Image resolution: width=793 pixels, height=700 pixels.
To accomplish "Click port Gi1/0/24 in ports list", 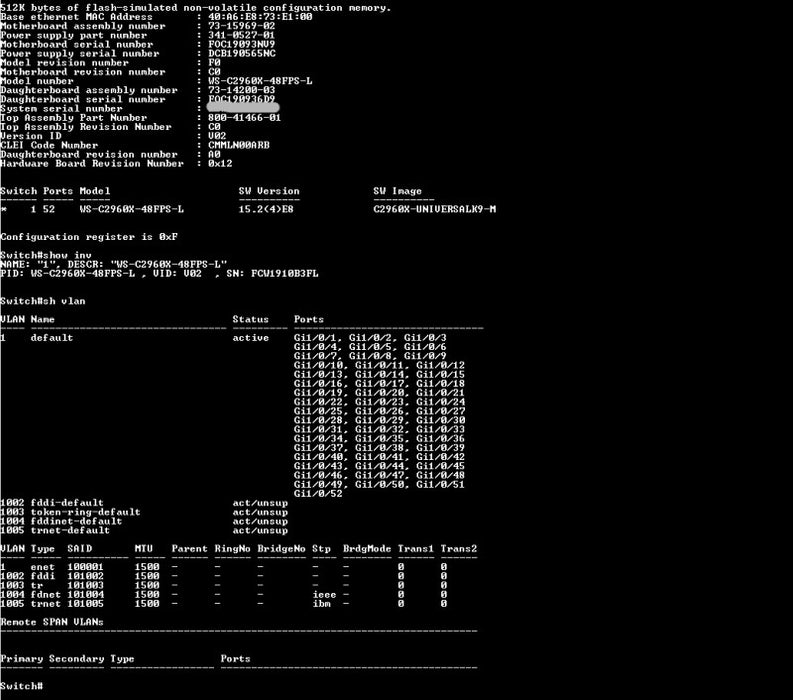I will point(440,402).
